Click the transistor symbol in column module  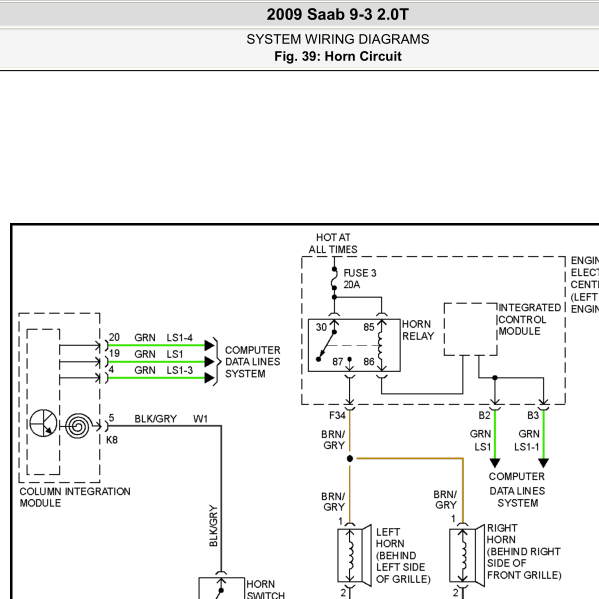(x=43, y=423)
